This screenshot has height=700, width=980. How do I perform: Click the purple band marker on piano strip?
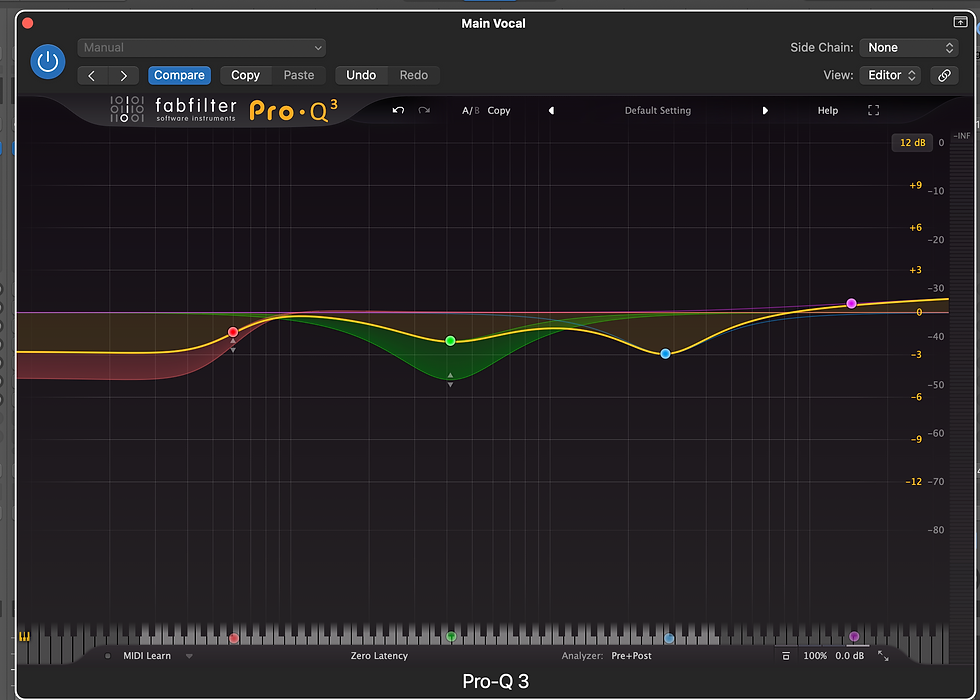(854, 636)
